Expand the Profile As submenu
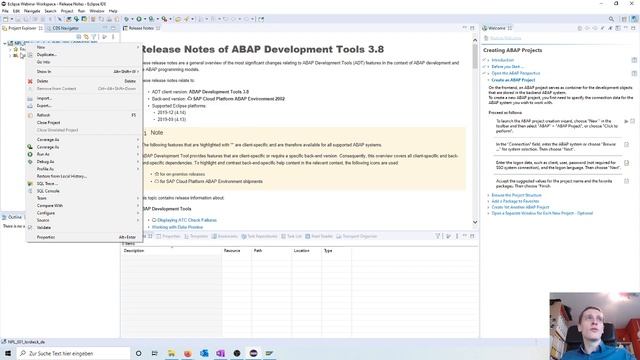The height and width of the screenshot is (360, 640). point(84,169)
